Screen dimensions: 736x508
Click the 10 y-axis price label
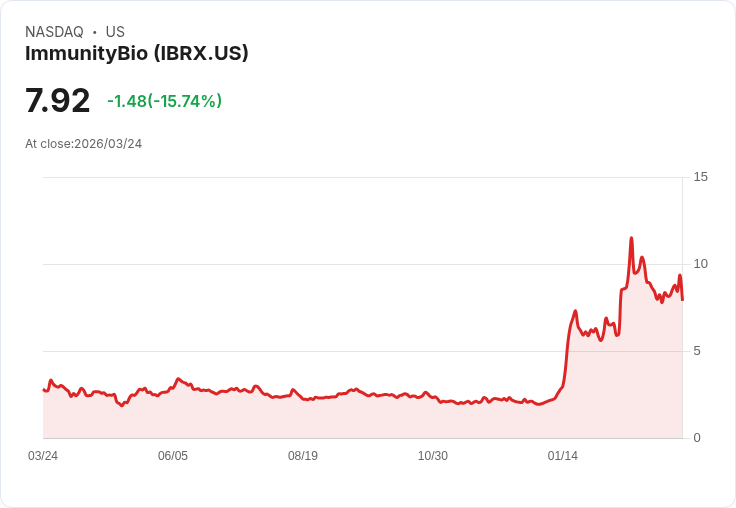click(700, 264)
